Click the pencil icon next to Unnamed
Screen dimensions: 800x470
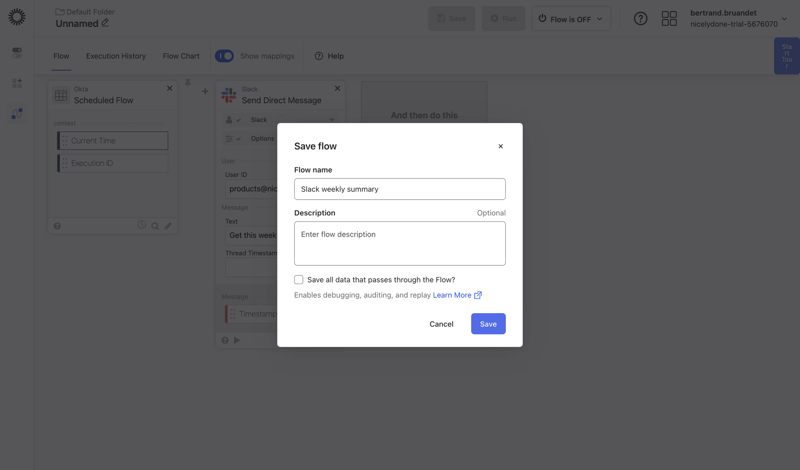point(105,23)
